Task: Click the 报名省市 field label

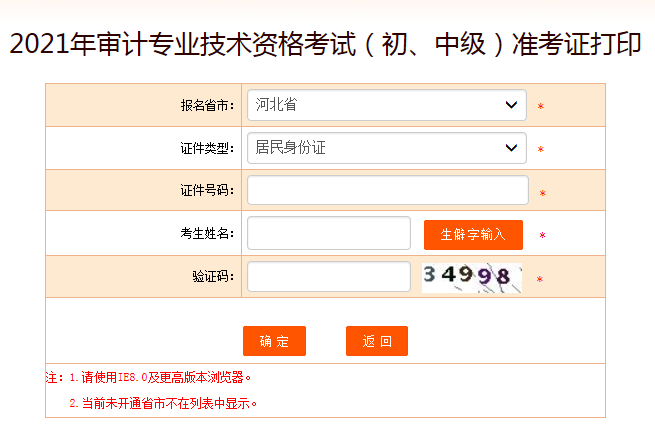Action: [207, 106]
